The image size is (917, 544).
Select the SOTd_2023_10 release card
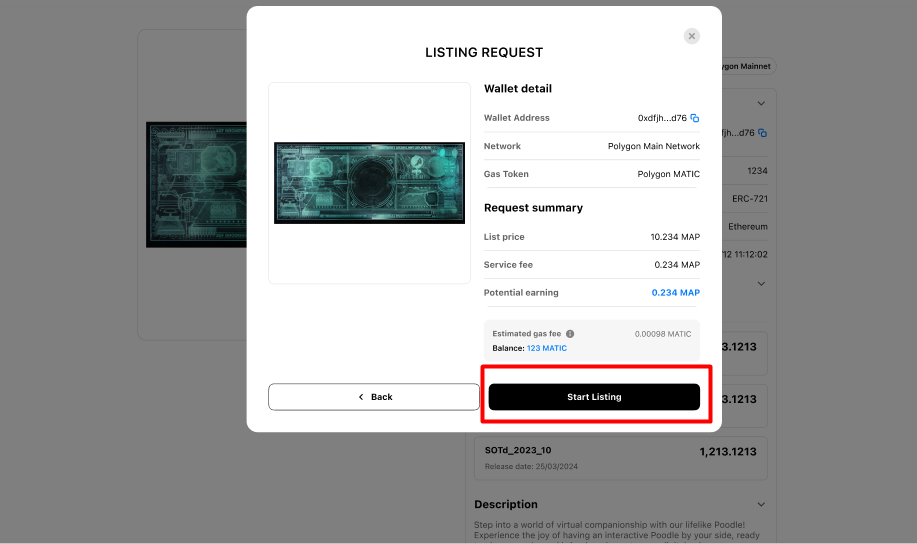pos(620,458)
